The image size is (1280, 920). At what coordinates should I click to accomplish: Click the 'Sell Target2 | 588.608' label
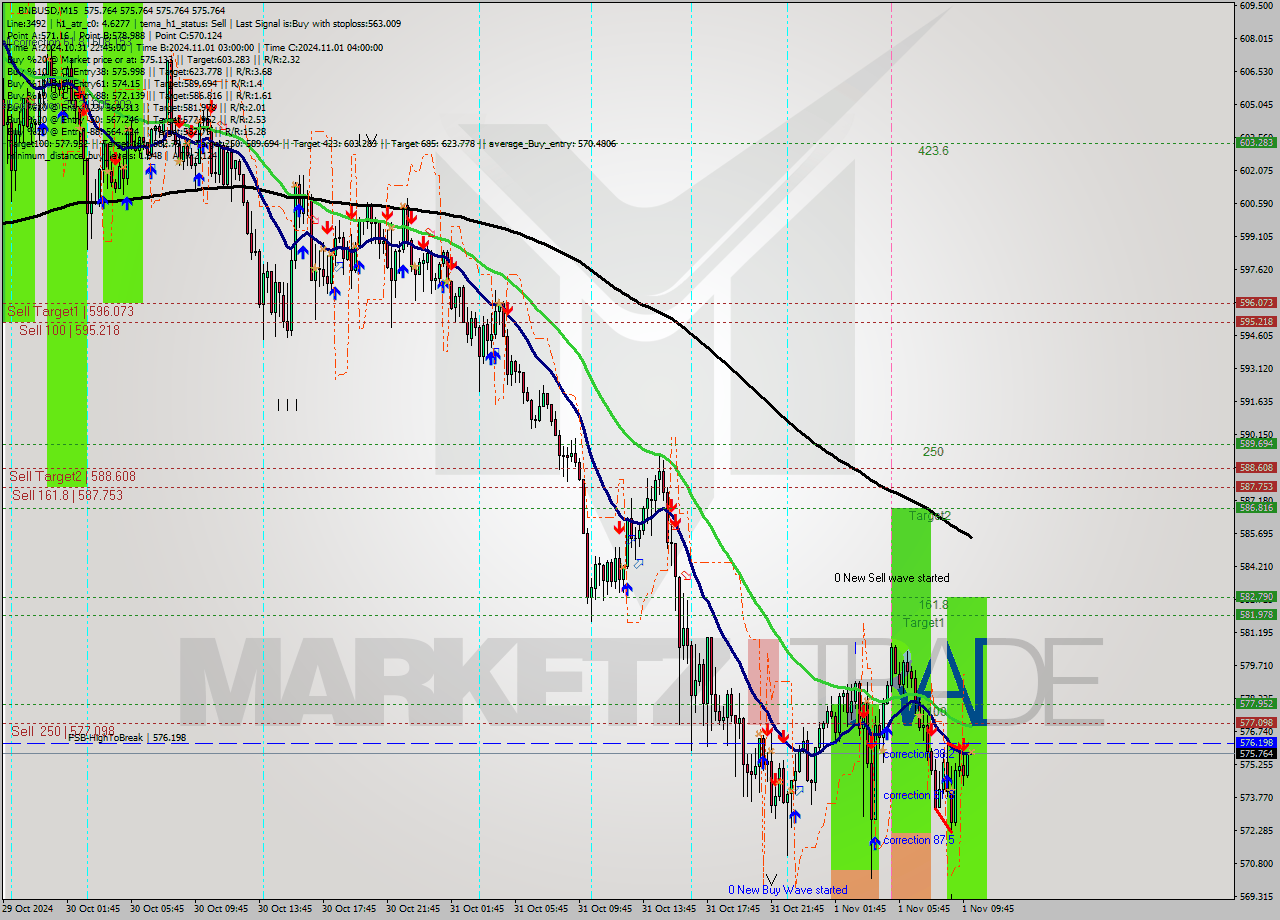click(x=72, y=477)
